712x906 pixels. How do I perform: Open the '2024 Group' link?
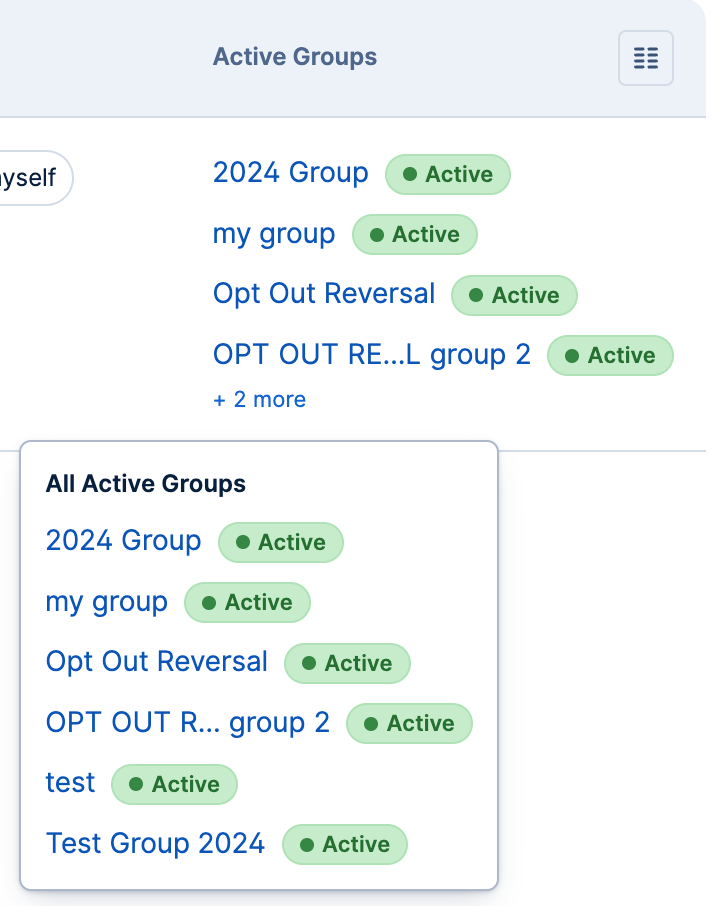290,172
